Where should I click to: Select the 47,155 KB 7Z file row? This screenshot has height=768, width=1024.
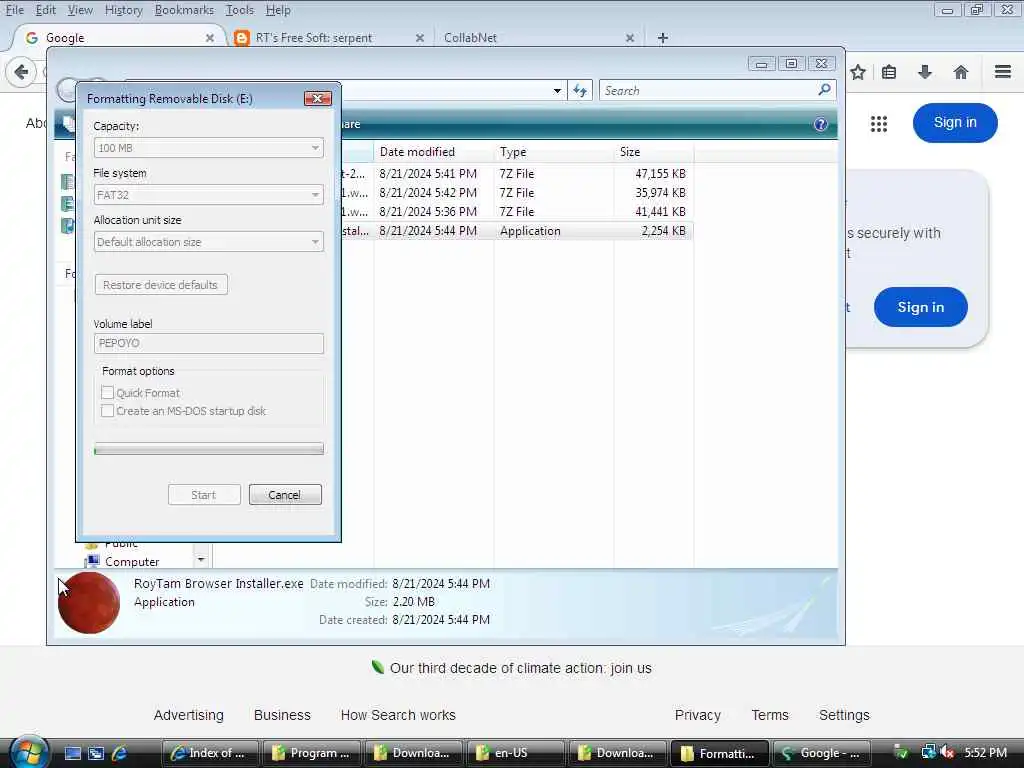(x=517, y=174)
